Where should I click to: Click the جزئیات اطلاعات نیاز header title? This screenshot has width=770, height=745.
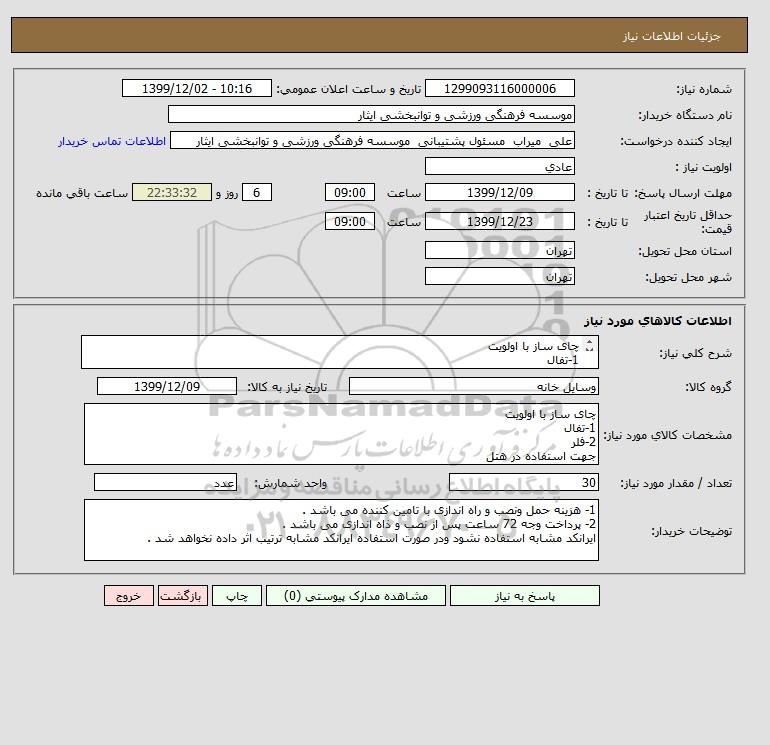pyautogui.click(x=672, y=36)
